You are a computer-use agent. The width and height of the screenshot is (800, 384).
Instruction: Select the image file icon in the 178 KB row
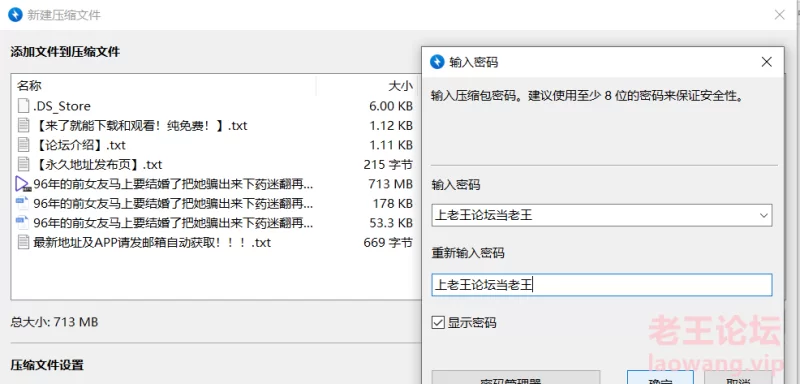click(22, 203)
